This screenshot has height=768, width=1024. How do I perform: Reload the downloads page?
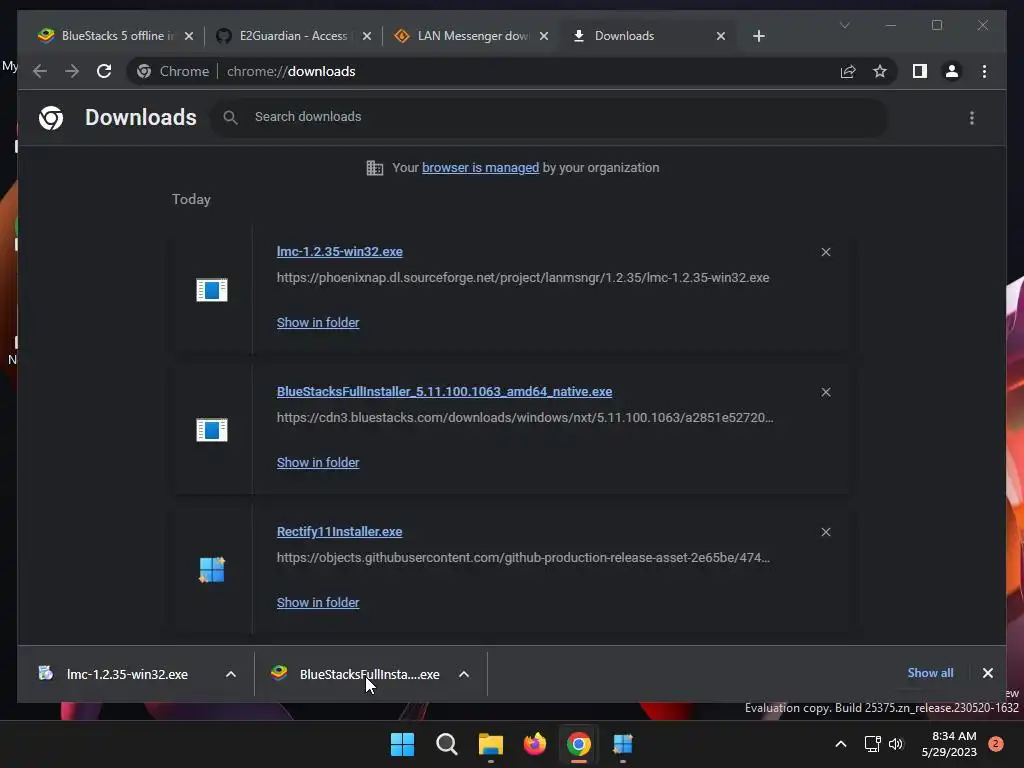click(x=104, y=71)
